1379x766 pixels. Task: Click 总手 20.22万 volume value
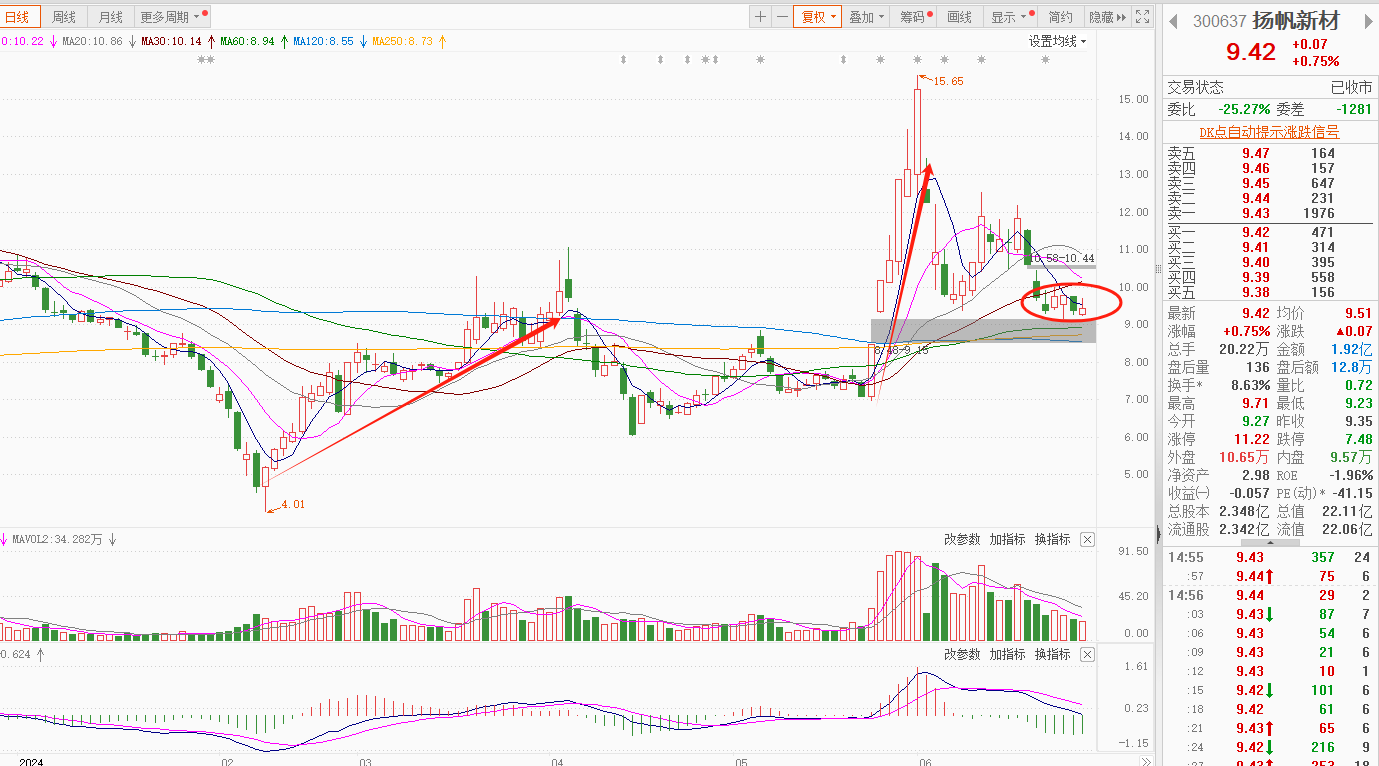(x=1245, y=349)
